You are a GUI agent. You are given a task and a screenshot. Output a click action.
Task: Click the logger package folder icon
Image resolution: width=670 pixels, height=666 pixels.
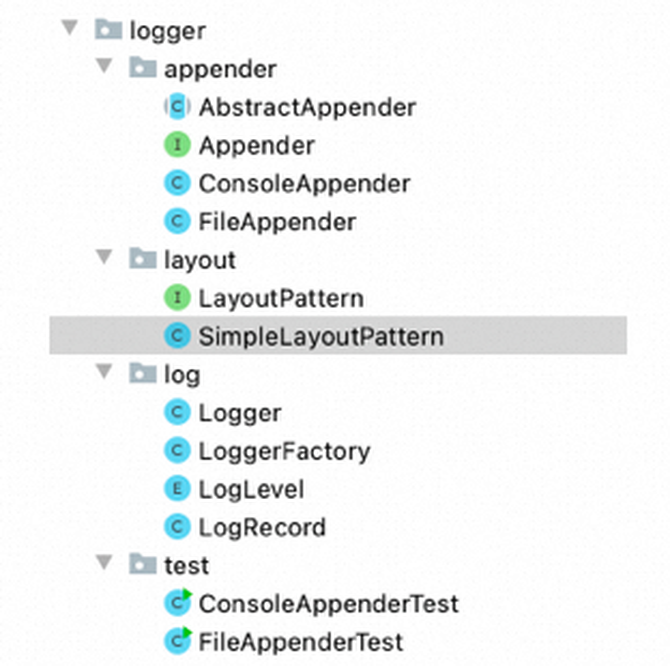pos(108,30)
